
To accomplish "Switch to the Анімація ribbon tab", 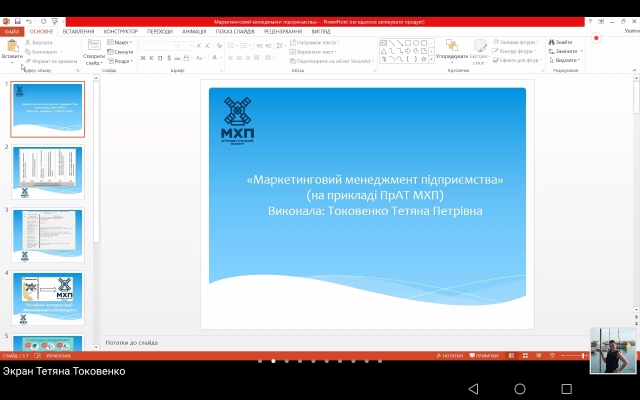I will [x=194, y=31].
